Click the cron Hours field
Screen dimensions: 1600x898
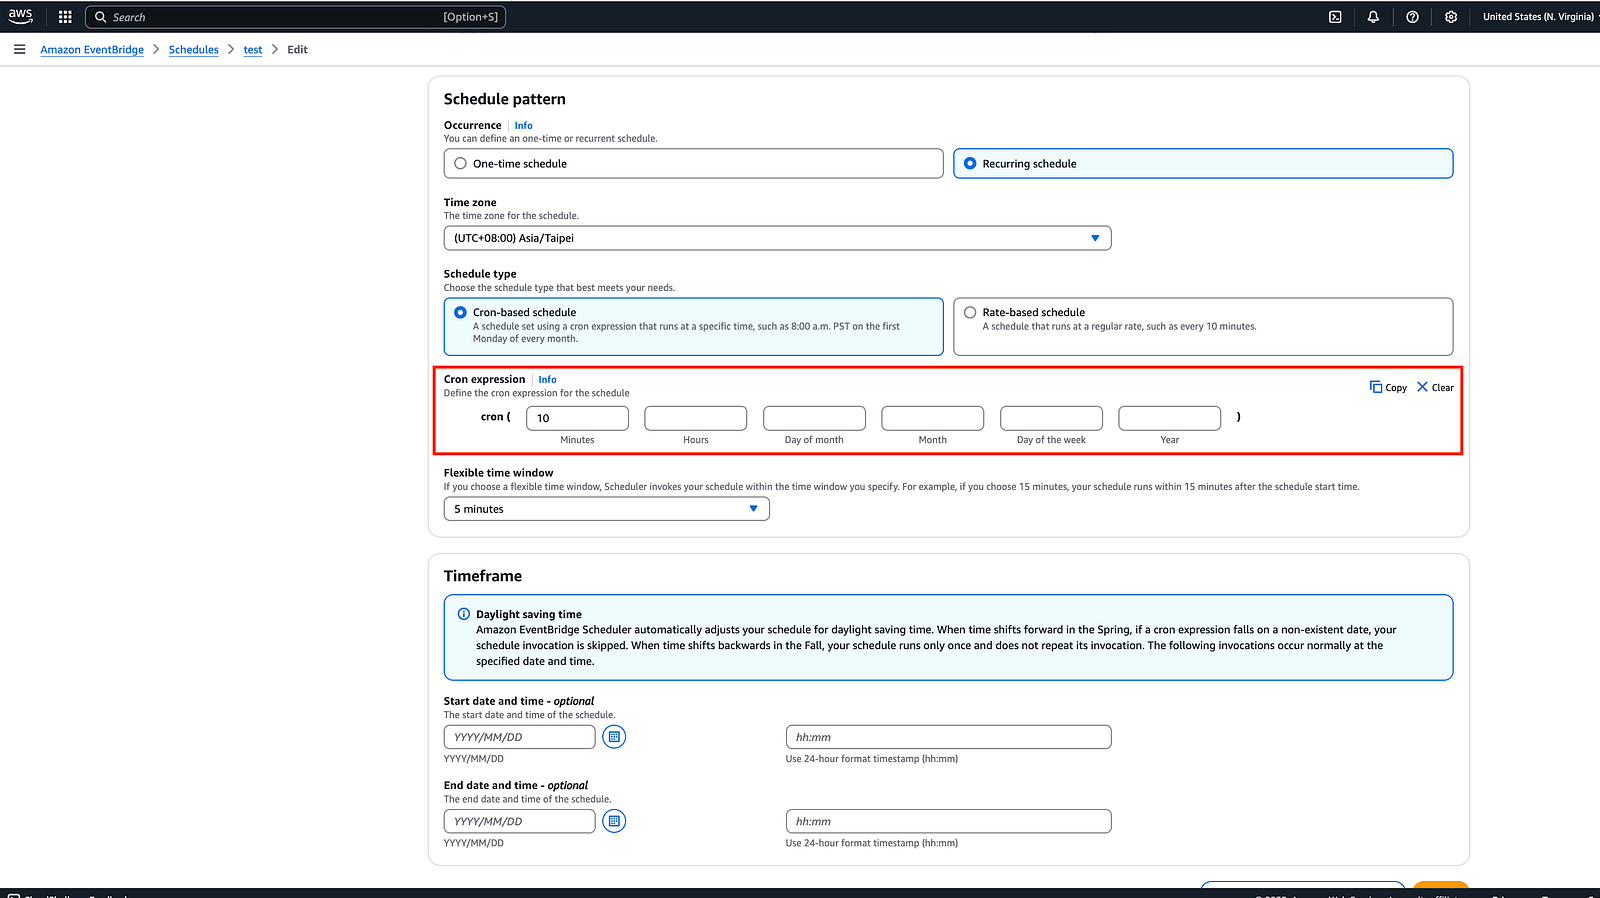(696, 418)
